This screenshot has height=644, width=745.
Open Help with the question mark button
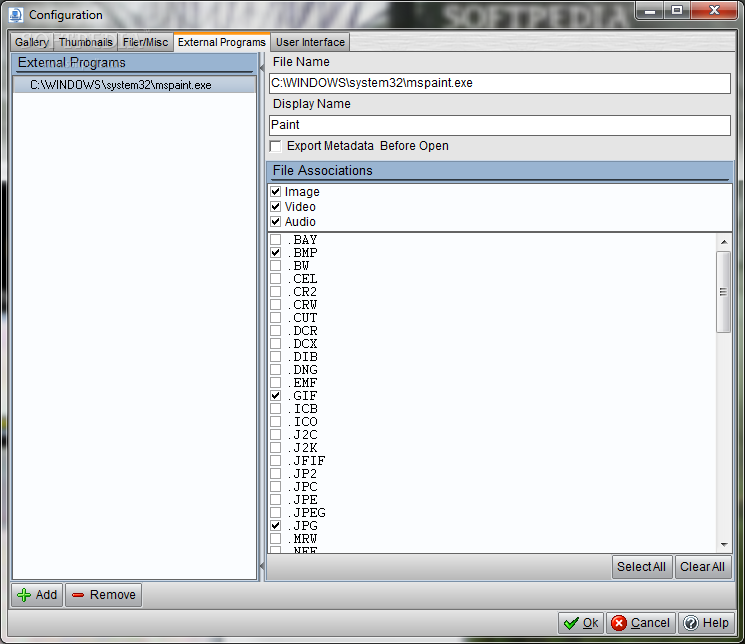coord(707,623)
